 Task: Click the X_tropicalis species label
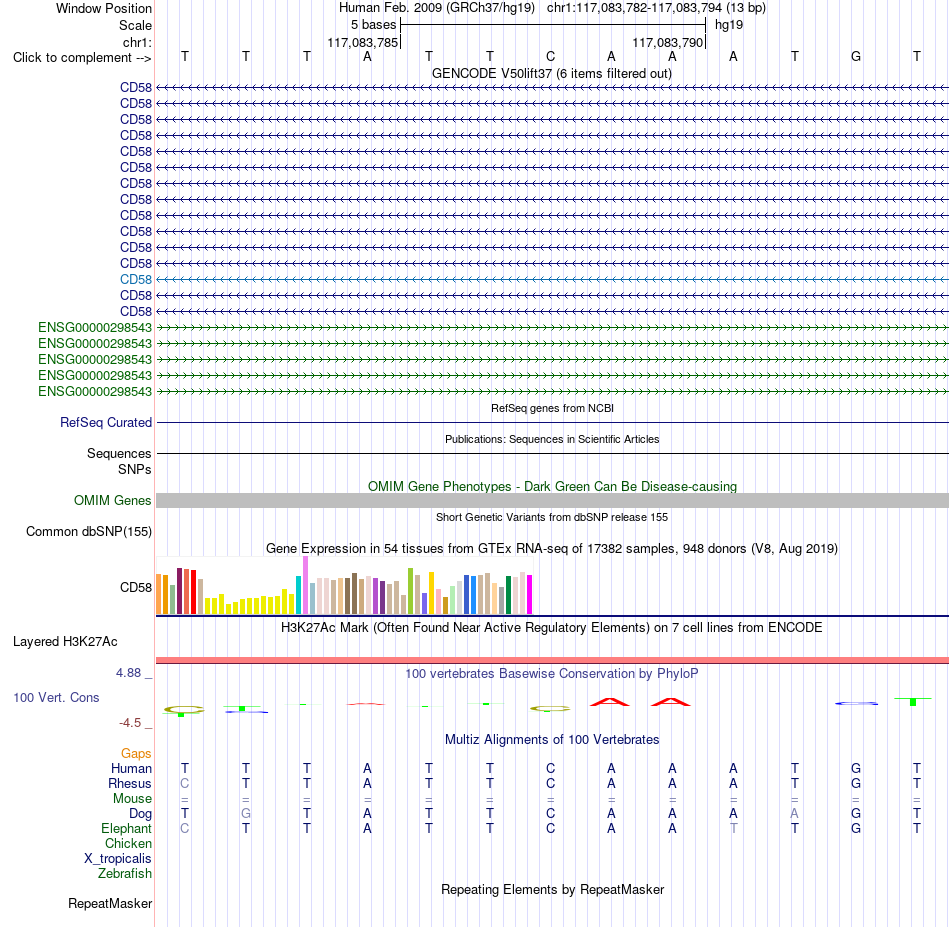click(118, 859)
